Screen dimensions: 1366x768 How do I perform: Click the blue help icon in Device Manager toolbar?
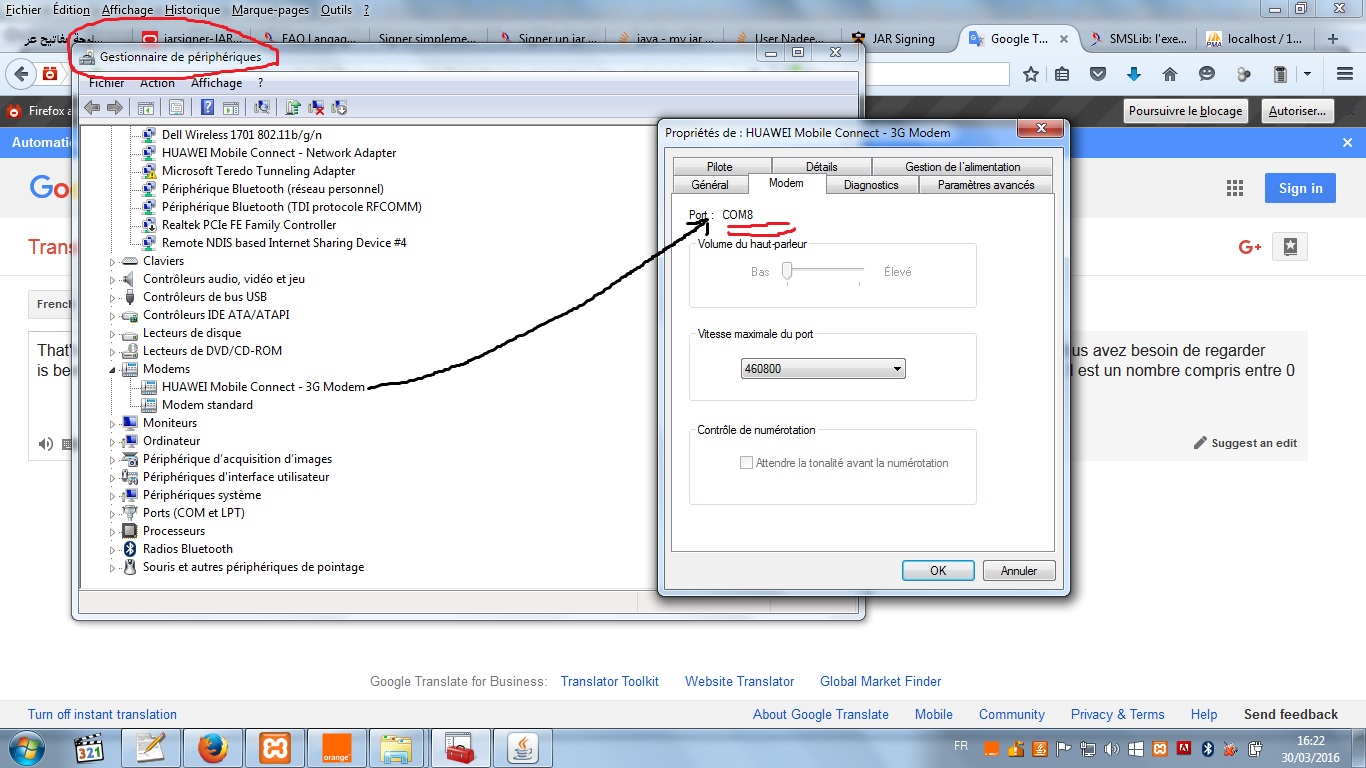point(207,108)
